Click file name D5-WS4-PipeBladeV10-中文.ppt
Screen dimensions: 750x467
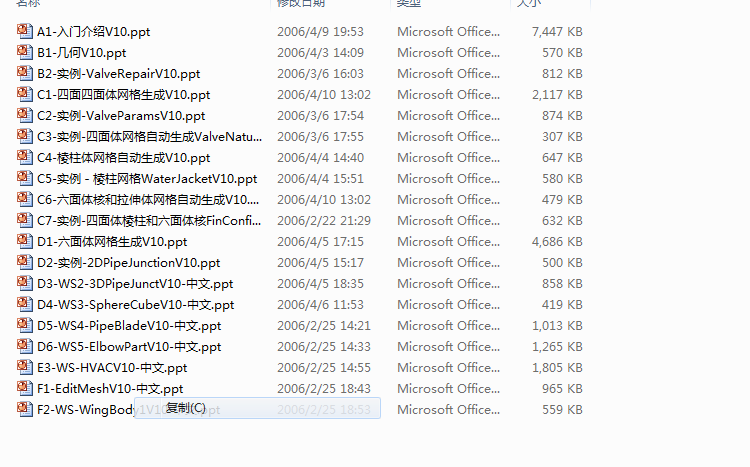point(129,326)
